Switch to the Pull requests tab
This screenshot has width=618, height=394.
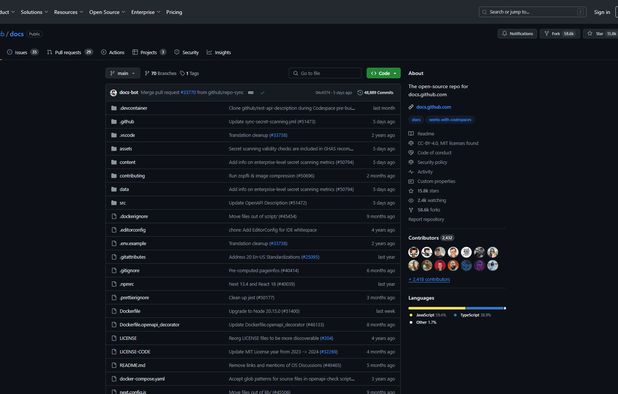[x=70, y=52]
